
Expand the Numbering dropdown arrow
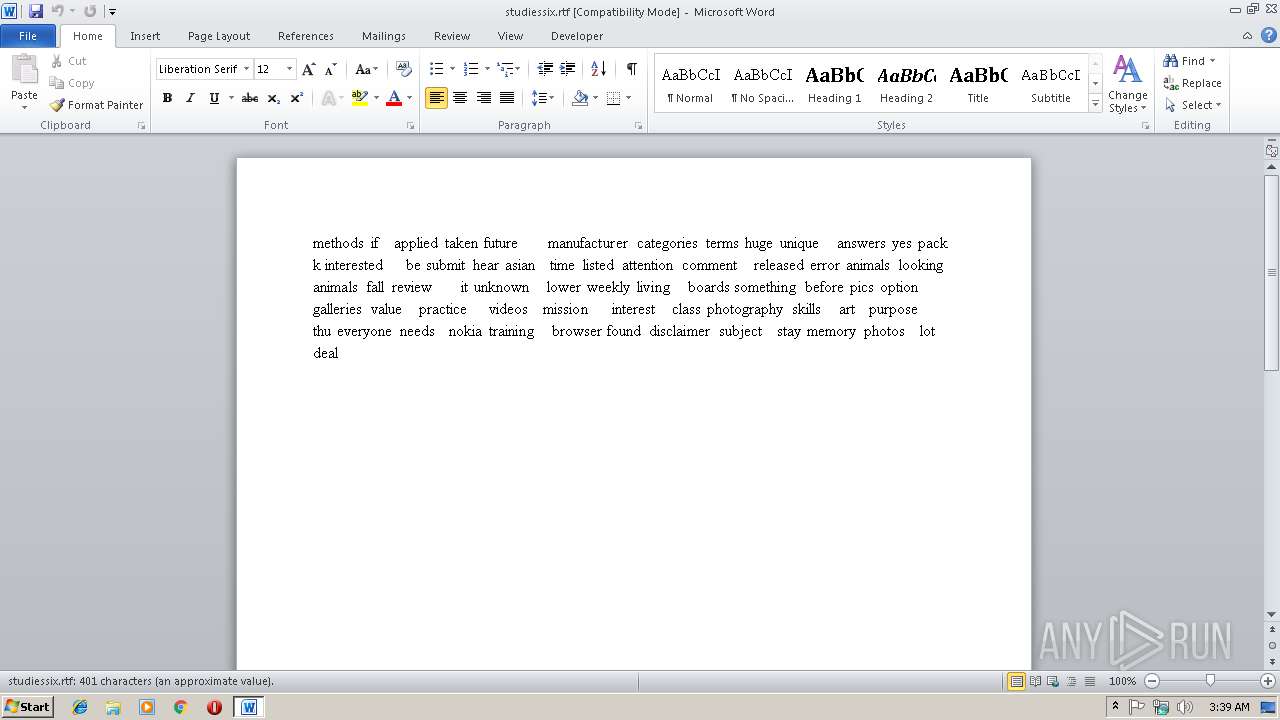(488, 69)
